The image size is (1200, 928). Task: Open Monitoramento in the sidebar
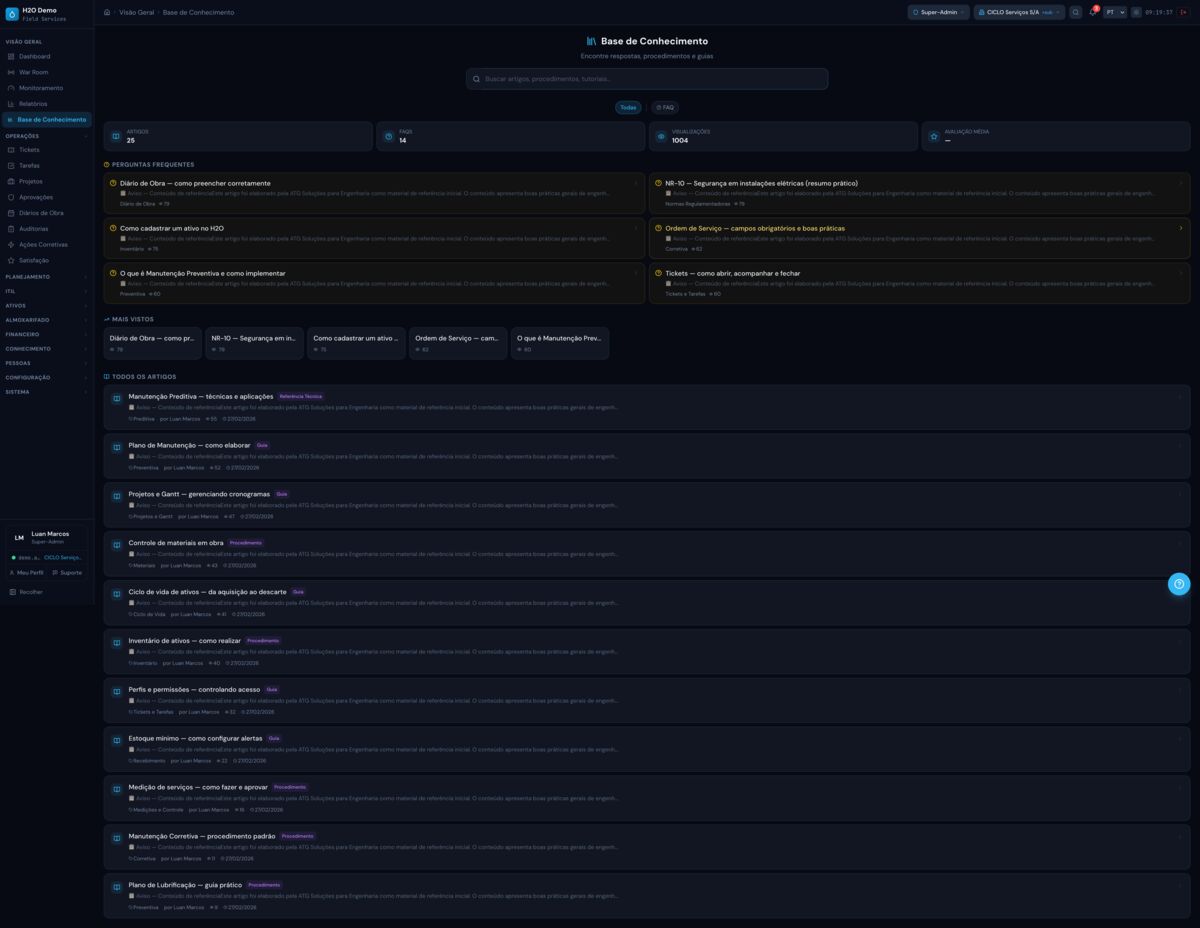pyautogui.click(x=47, y=88)
